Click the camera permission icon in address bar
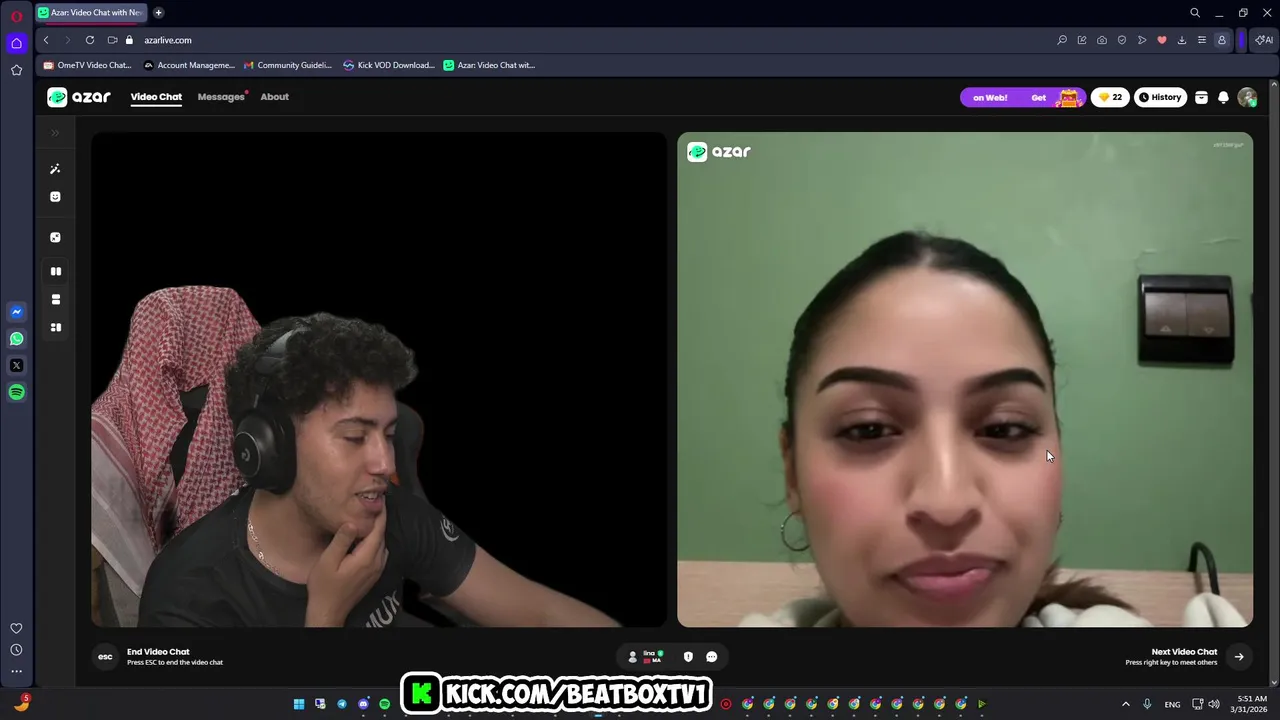Screen dimensions: 1280x720 pyautogui.click(x=111, y=40)
